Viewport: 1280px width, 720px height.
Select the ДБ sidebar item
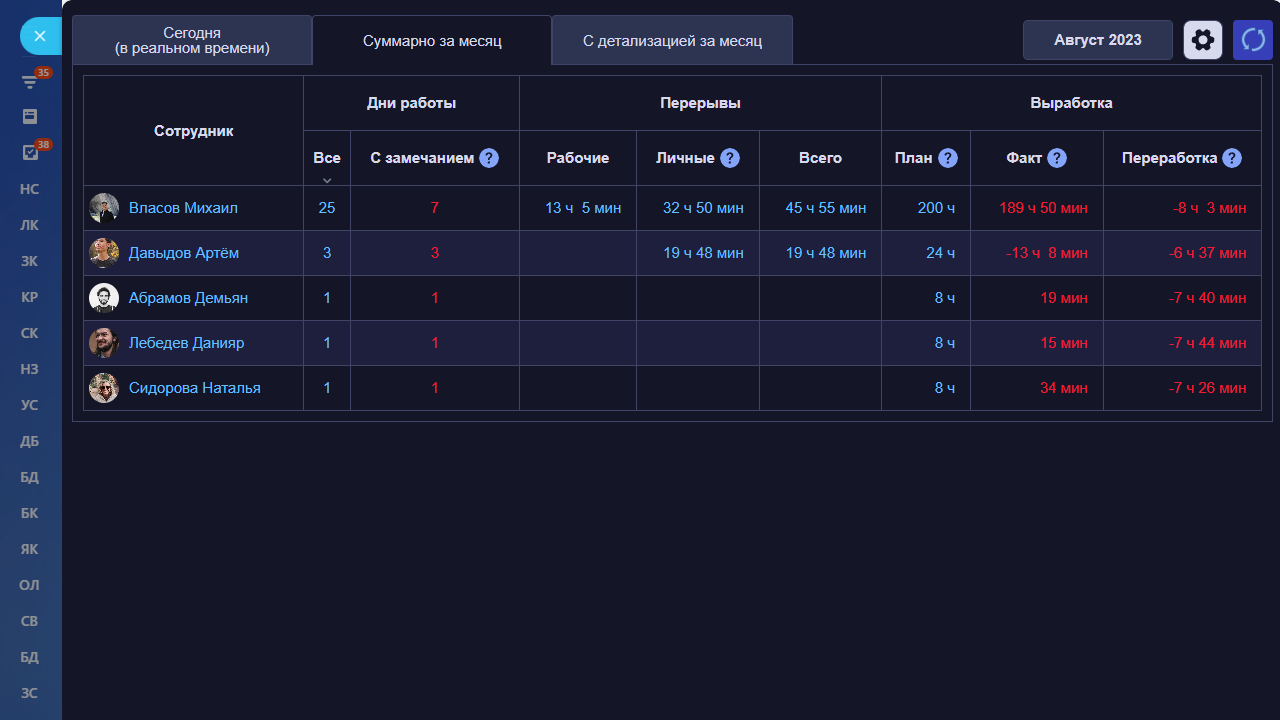pos(30,441)
